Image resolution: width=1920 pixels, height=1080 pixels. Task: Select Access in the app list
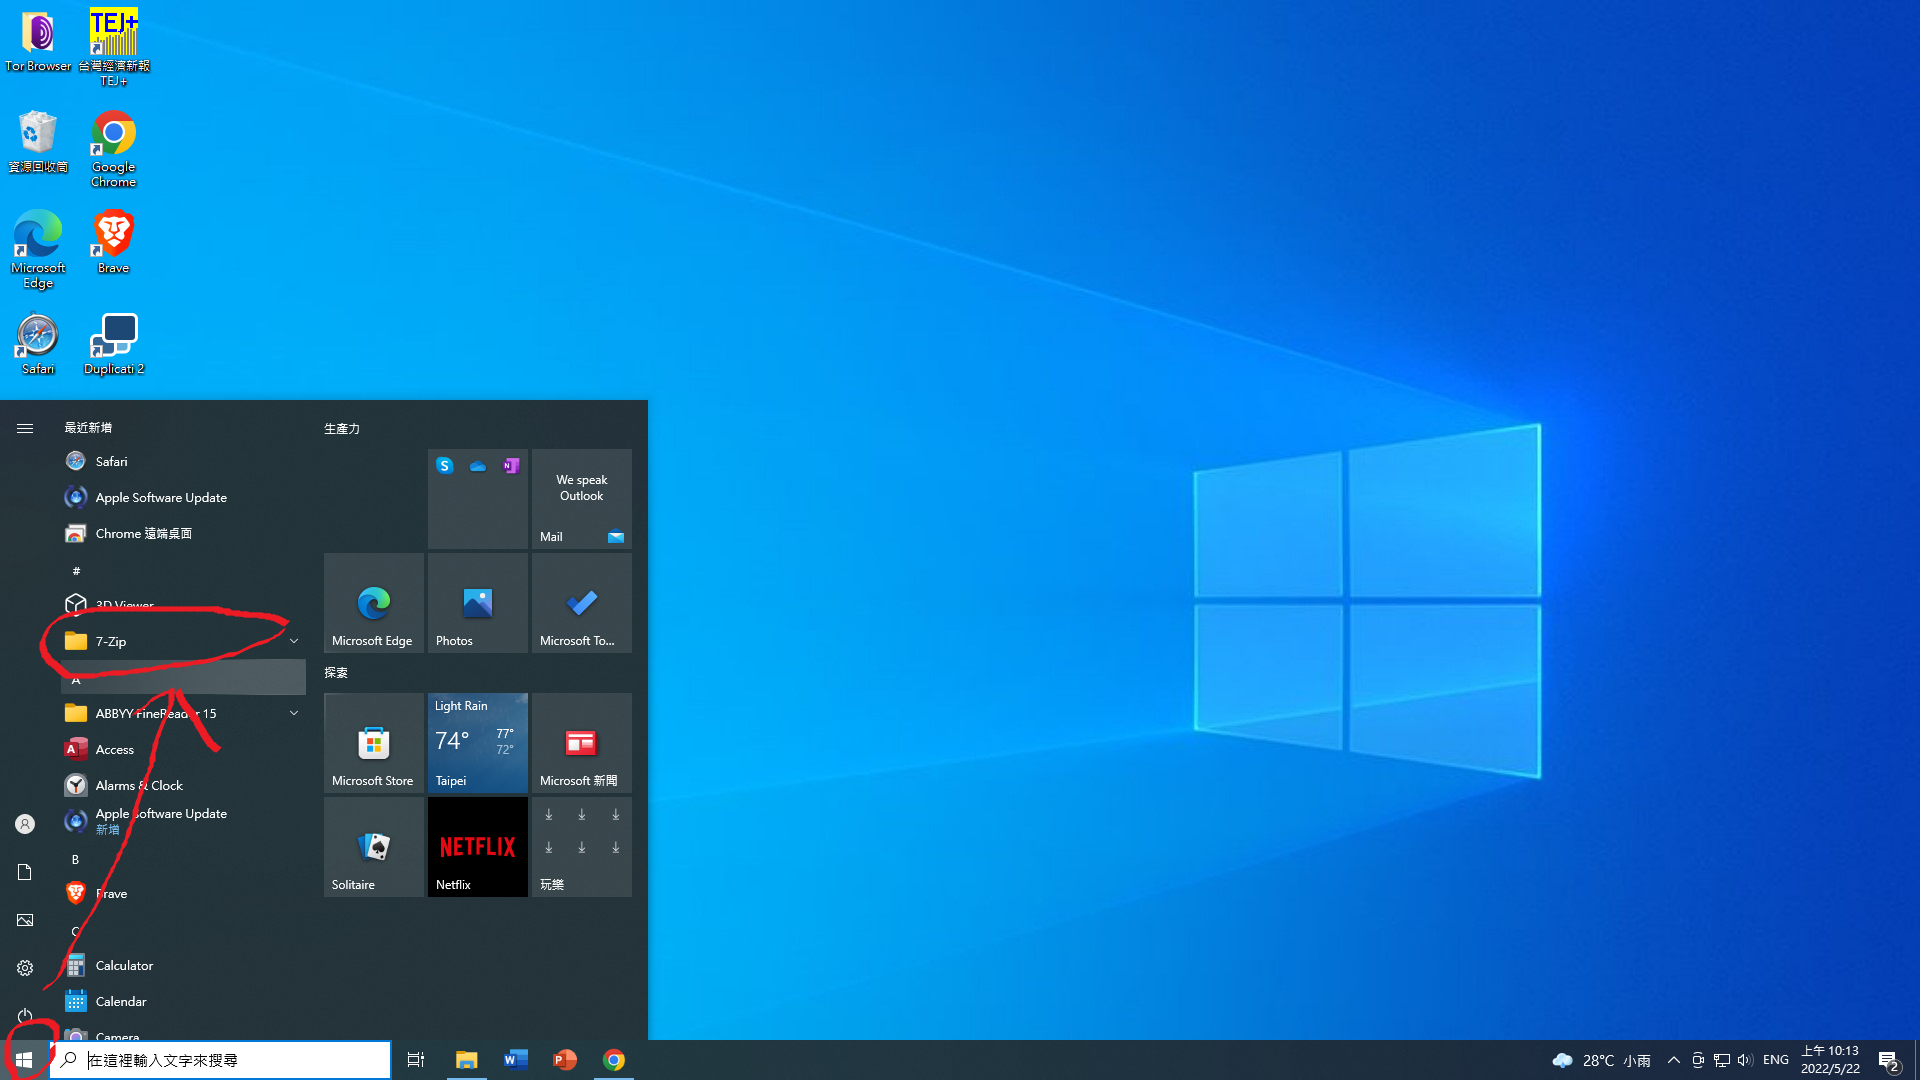[x=114, y=750]
